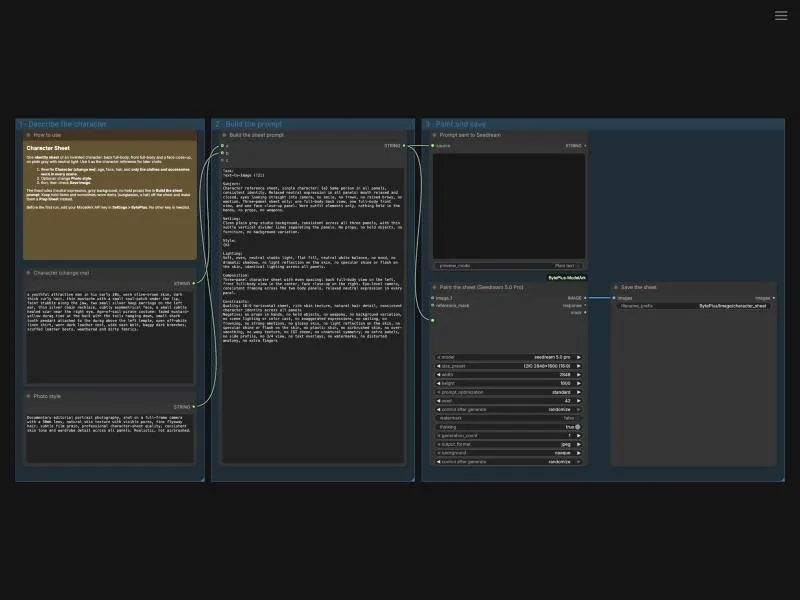This screenshot has height=600, width=800.
Task: Collapse the Photo style node
Action: (x=28, y=396)
